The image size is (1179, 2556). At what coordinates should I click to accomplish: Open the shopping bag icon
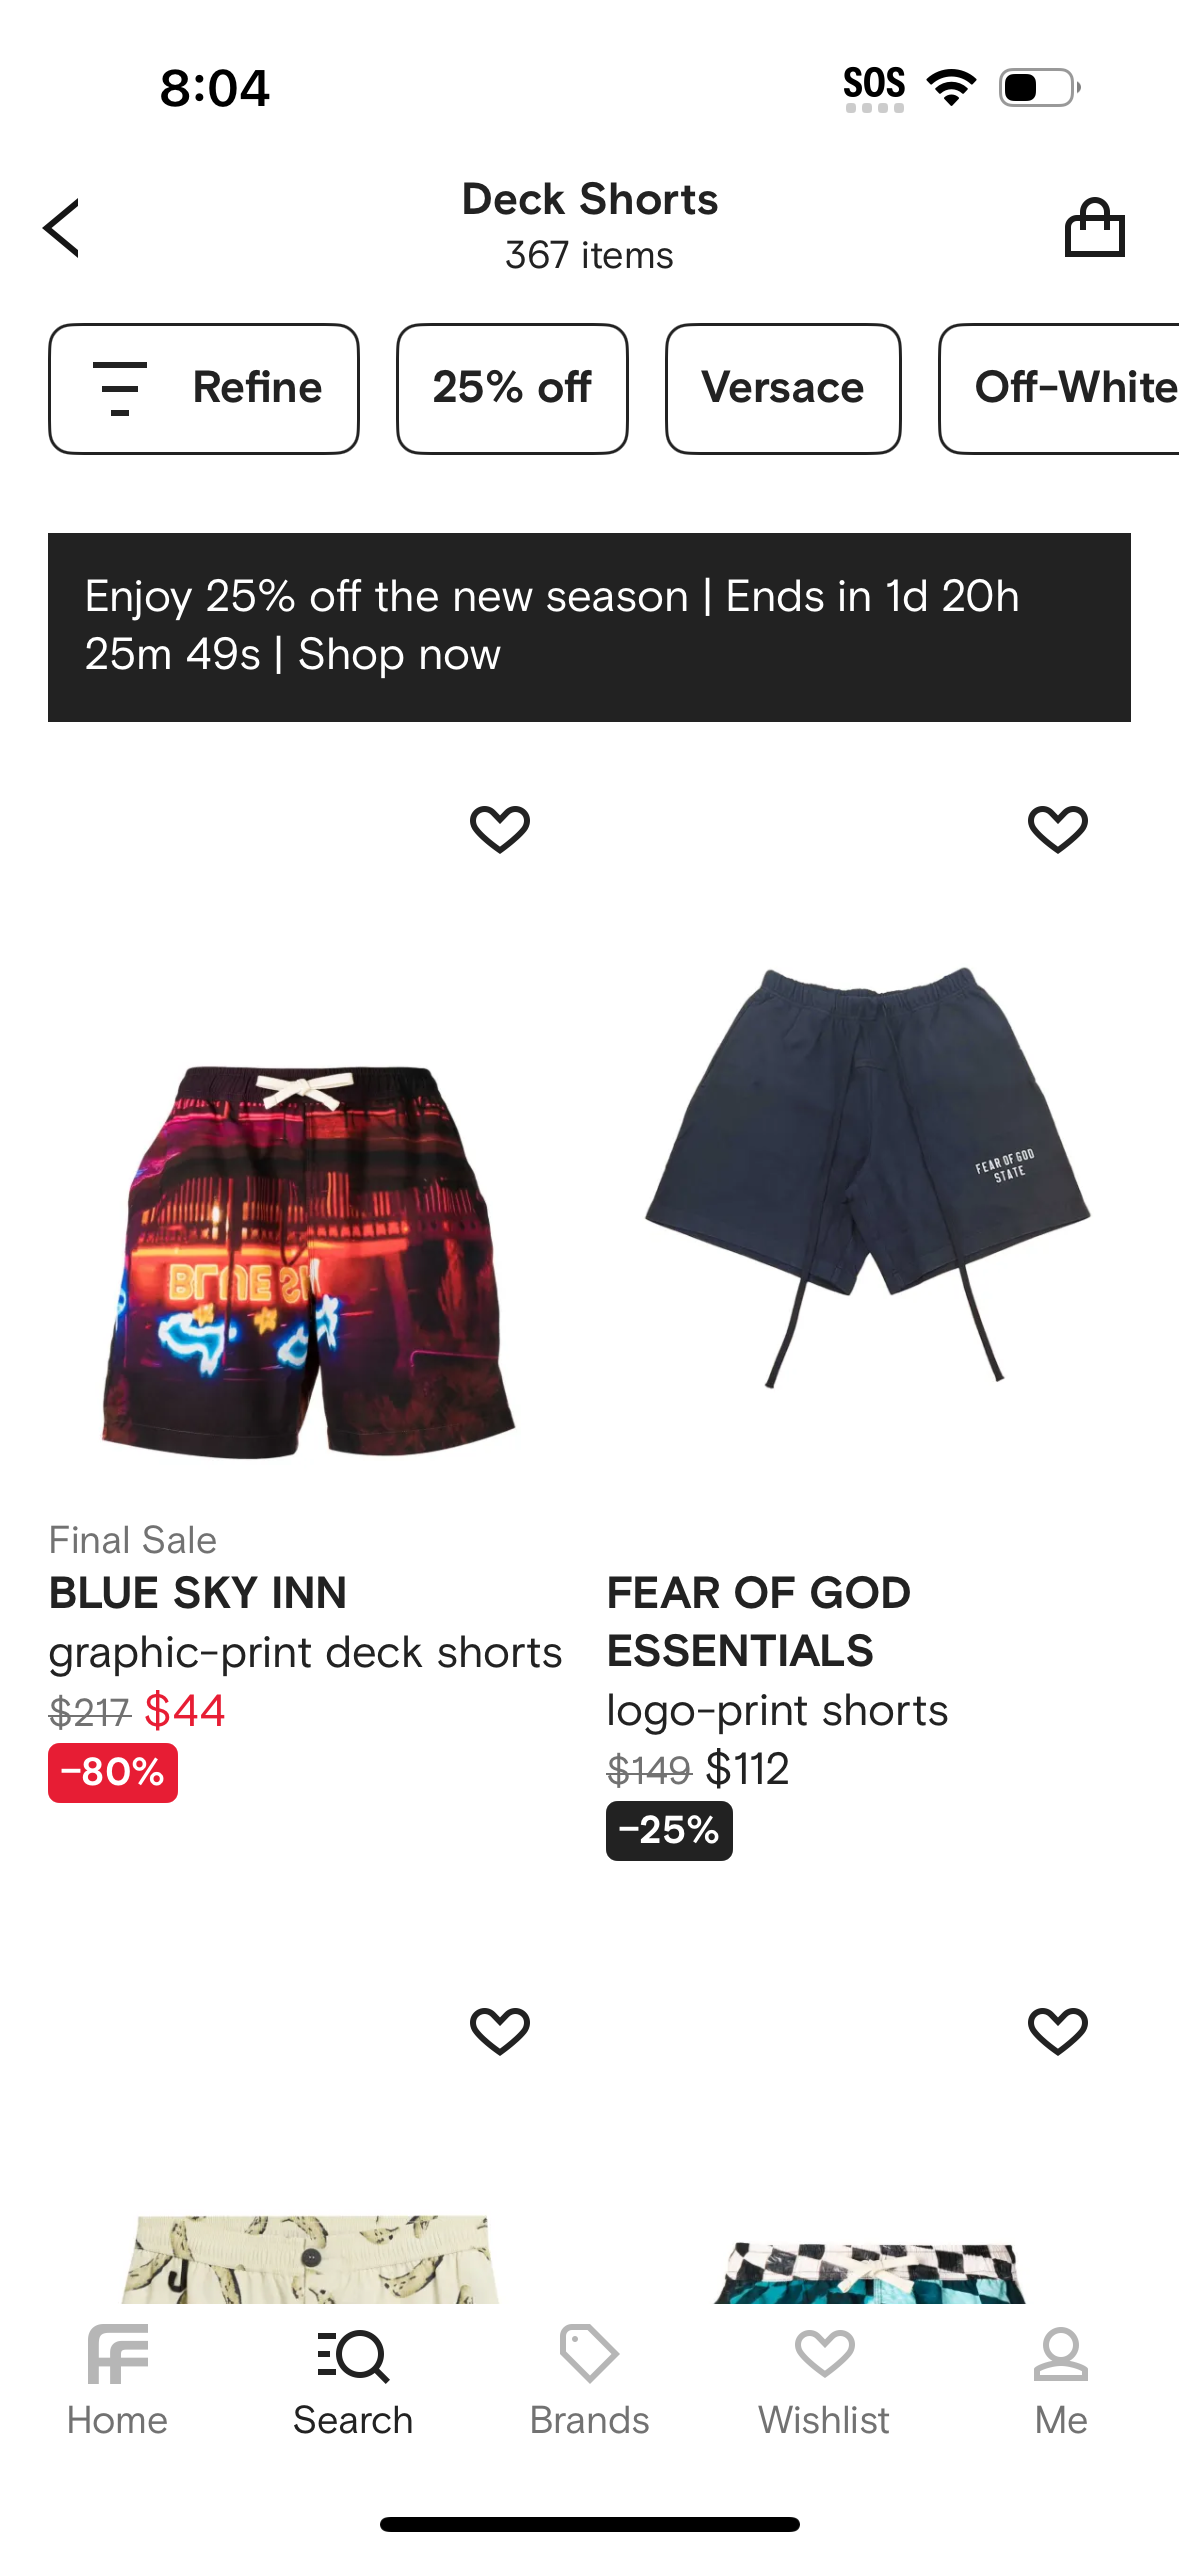[x=1094, y=228]
